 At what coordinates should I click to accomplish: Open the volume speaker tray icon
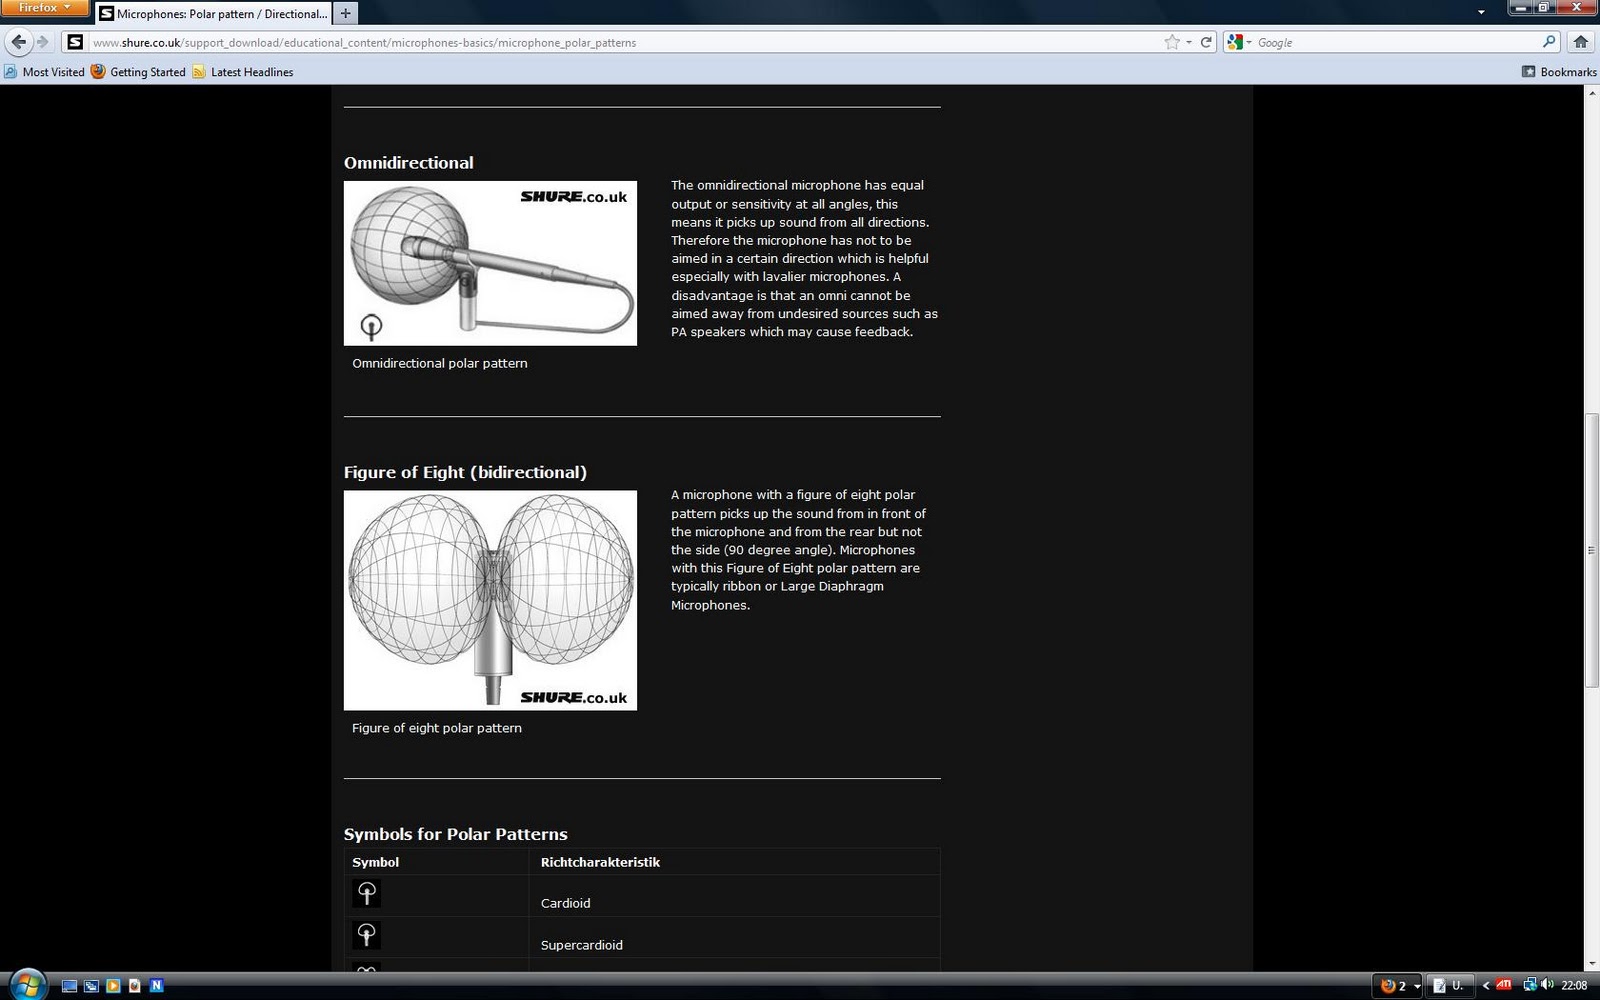point(1547,985)
